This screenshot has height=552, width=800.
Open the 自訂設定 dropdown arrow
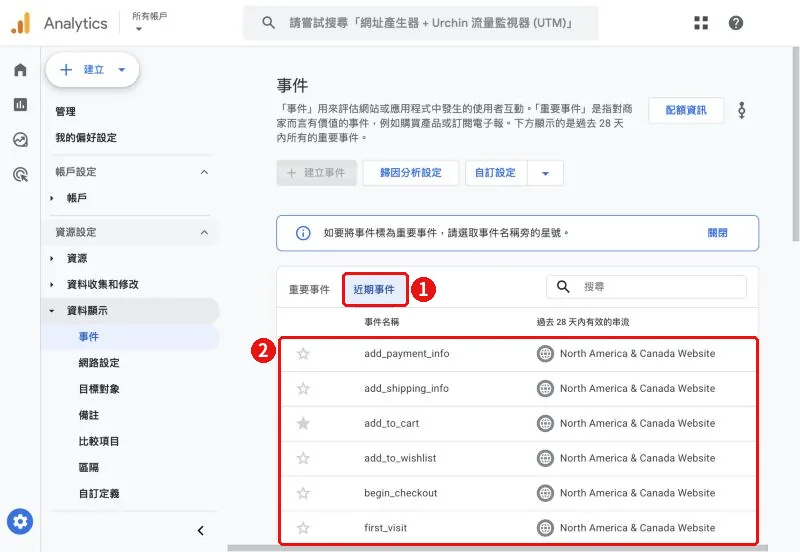coord(545,173)
